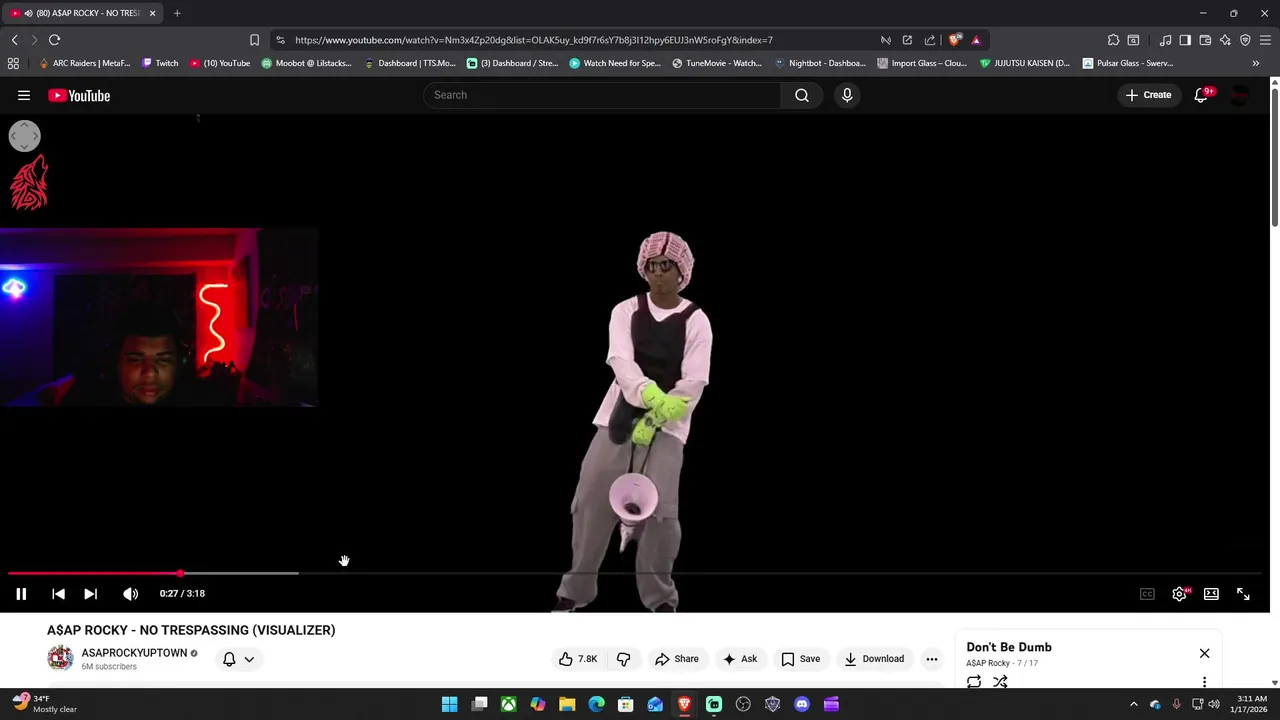1280x720 pixels.
Task: Click the browser address bar URL
Action: click(x=534, y=40)
